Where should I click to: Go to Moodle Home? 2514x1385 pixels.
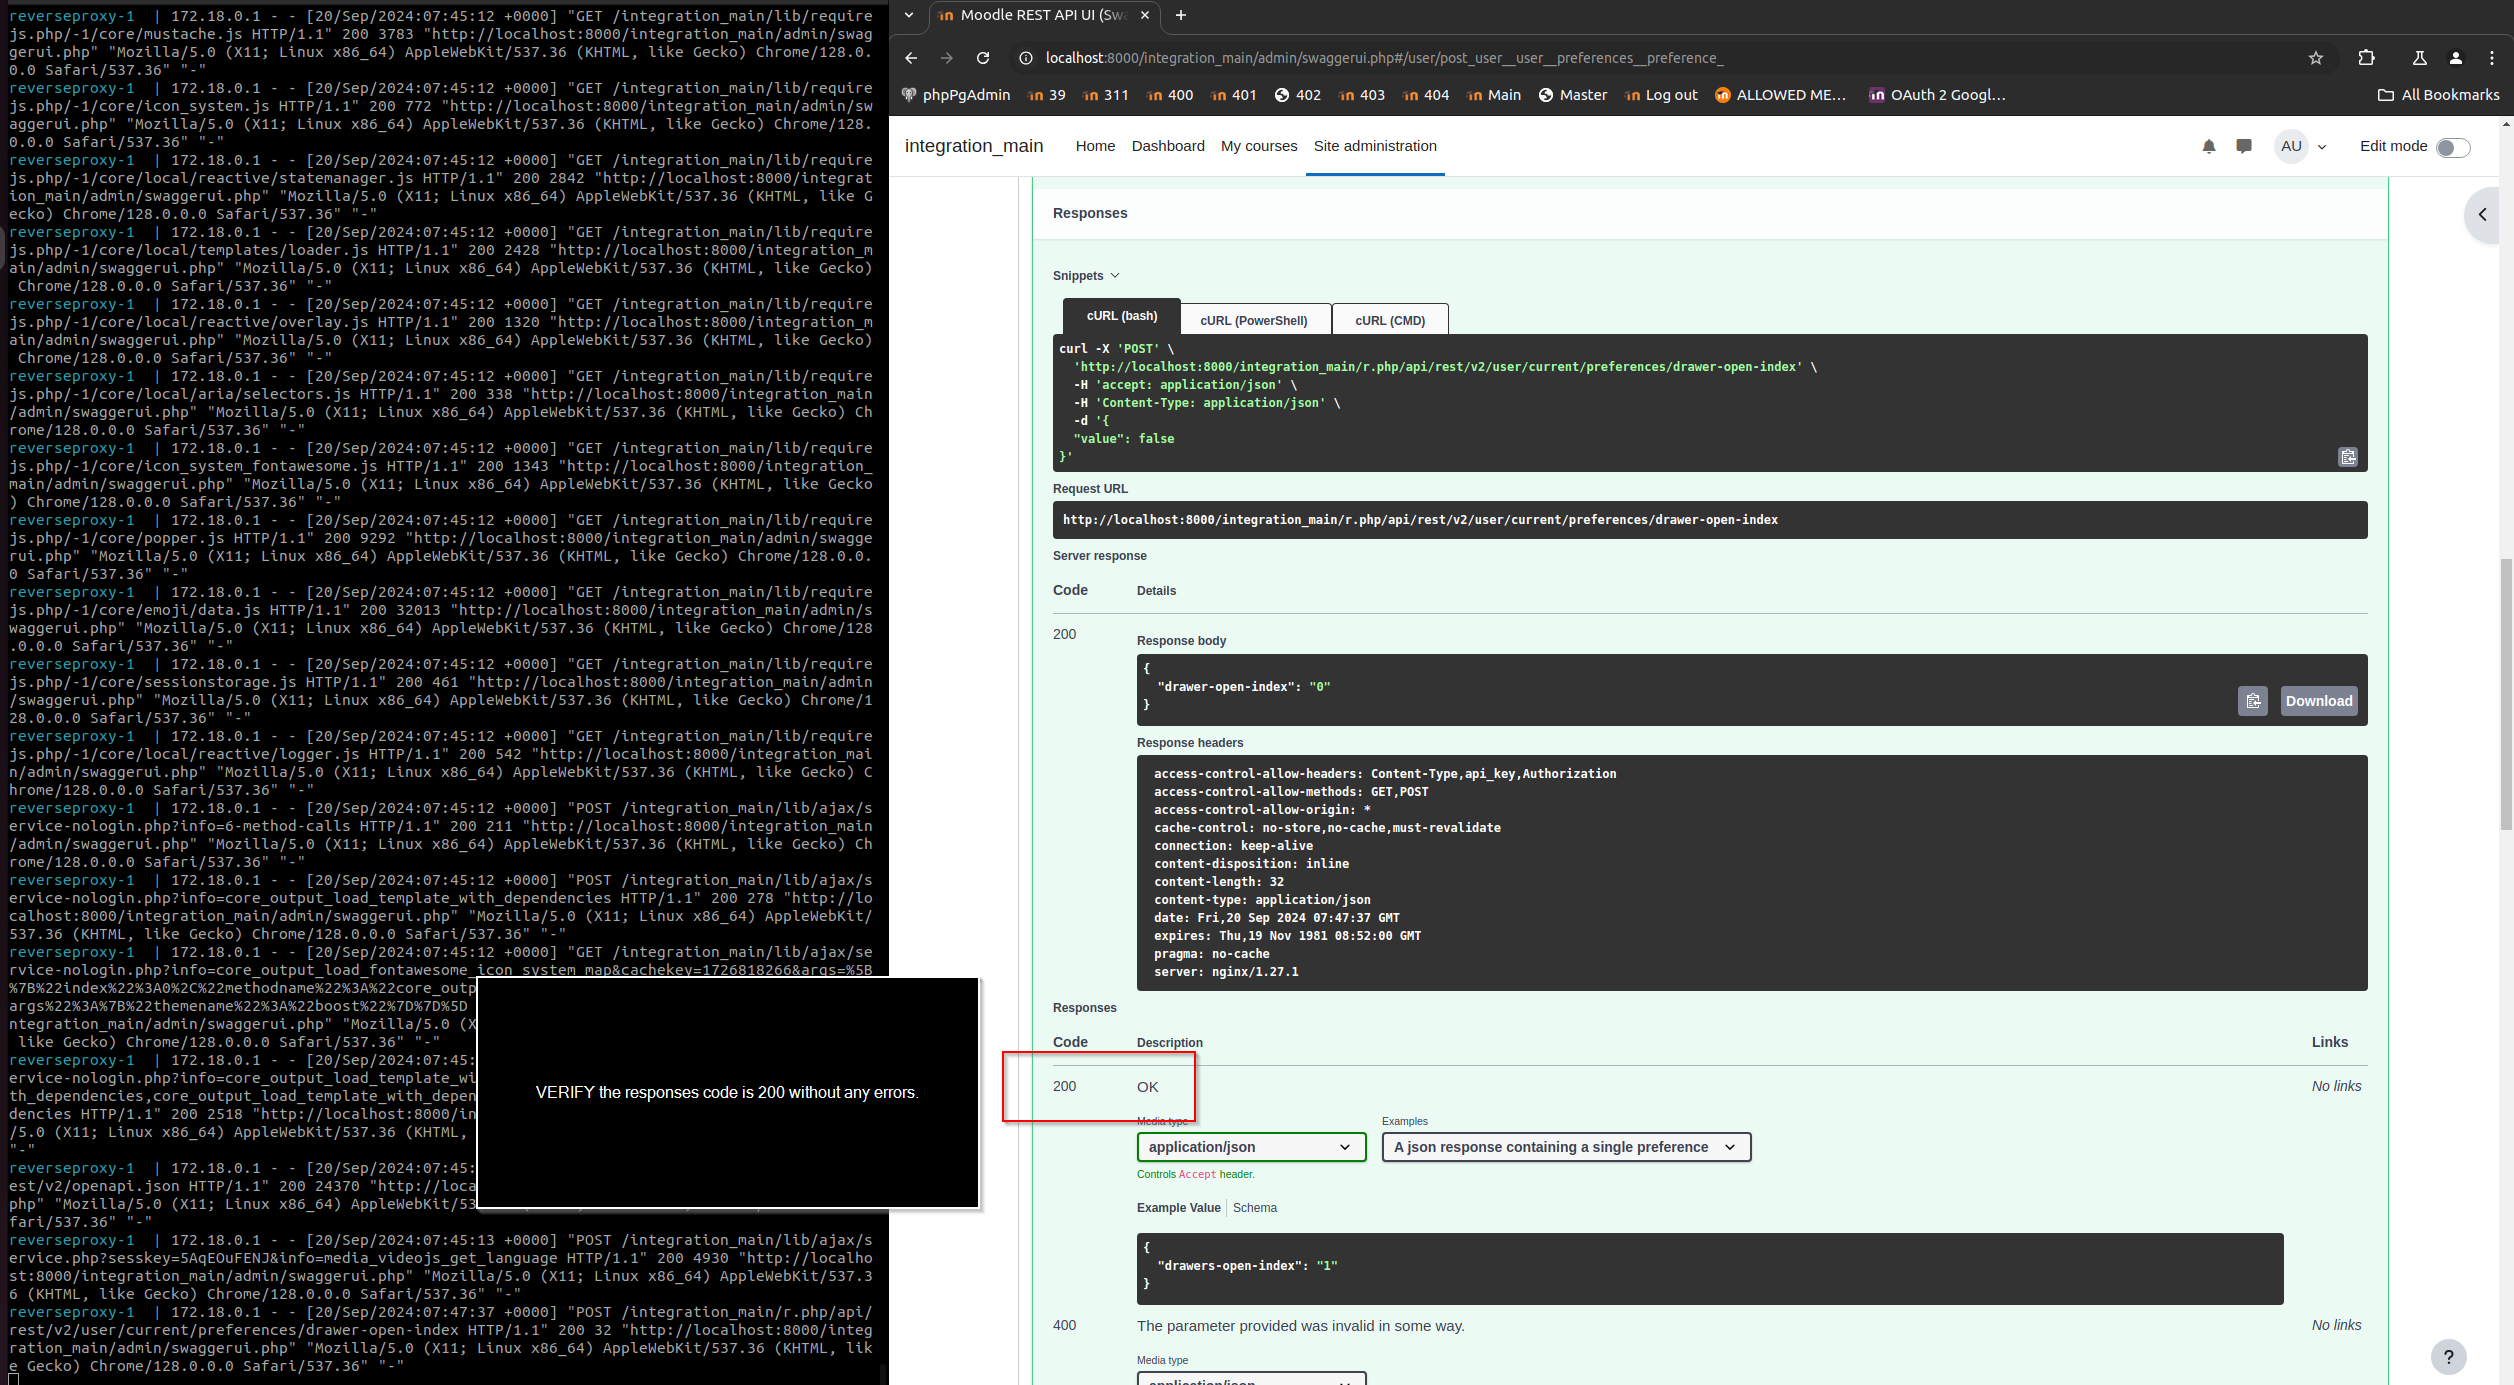pyautogui.click(x=1095, y=146)
